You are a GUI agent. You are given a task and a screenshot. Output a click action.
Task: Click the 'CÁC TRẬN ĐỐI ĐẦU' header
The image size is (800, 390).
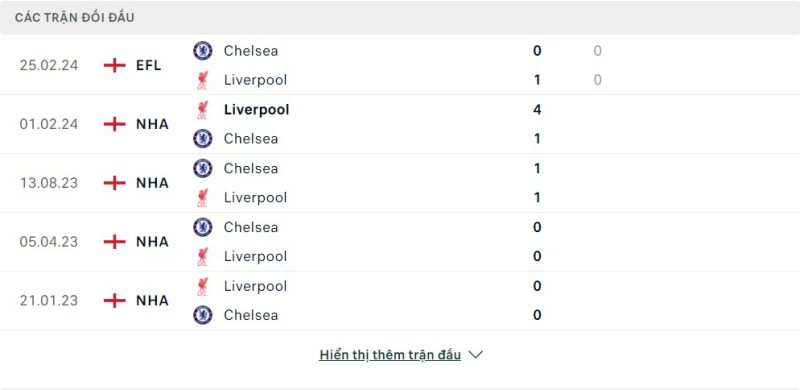click(x=74, y=18)
